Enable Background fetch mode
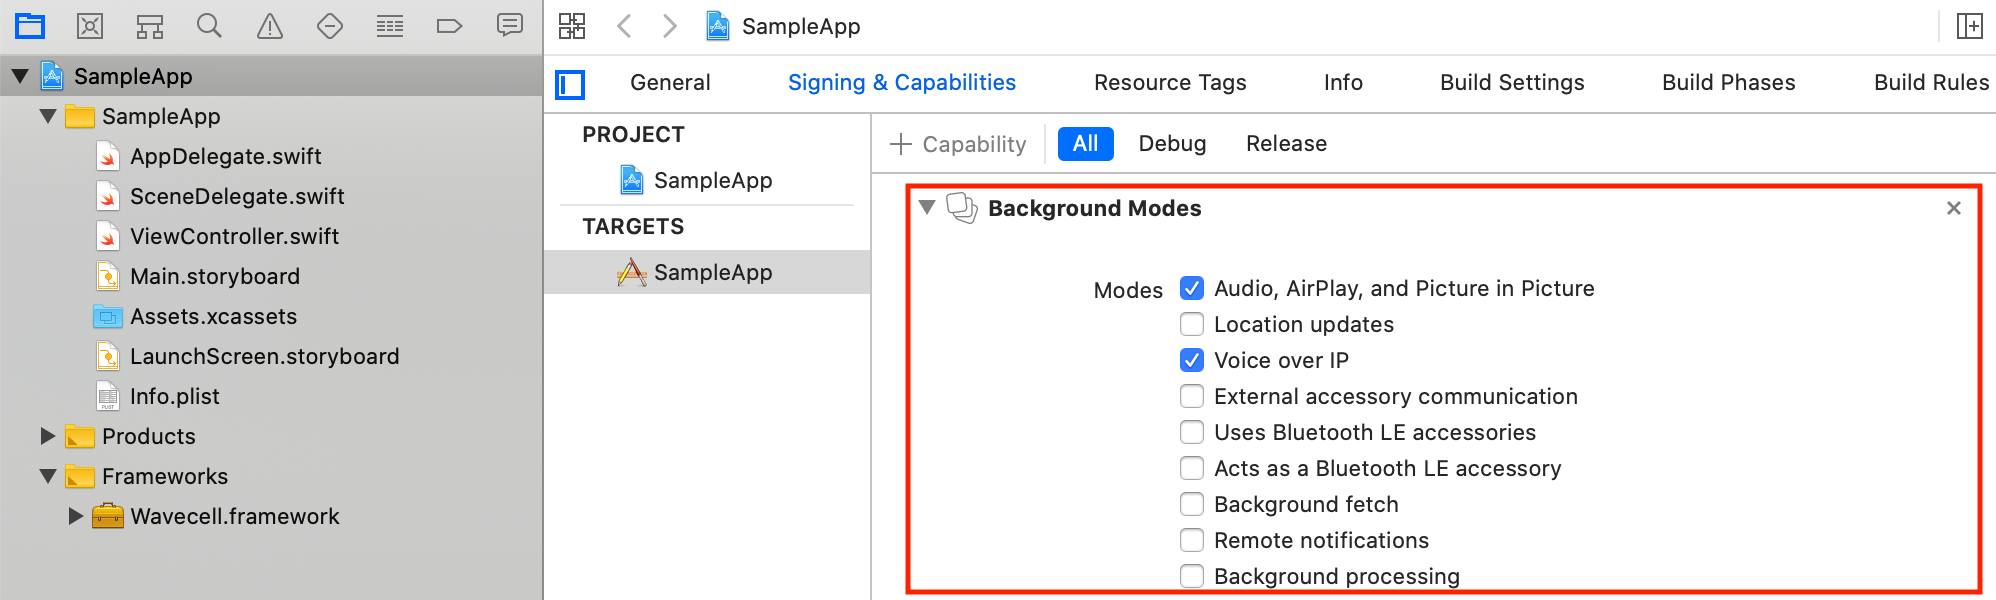This screenshot has height=600, width=1996. (x=1192, y=504)
